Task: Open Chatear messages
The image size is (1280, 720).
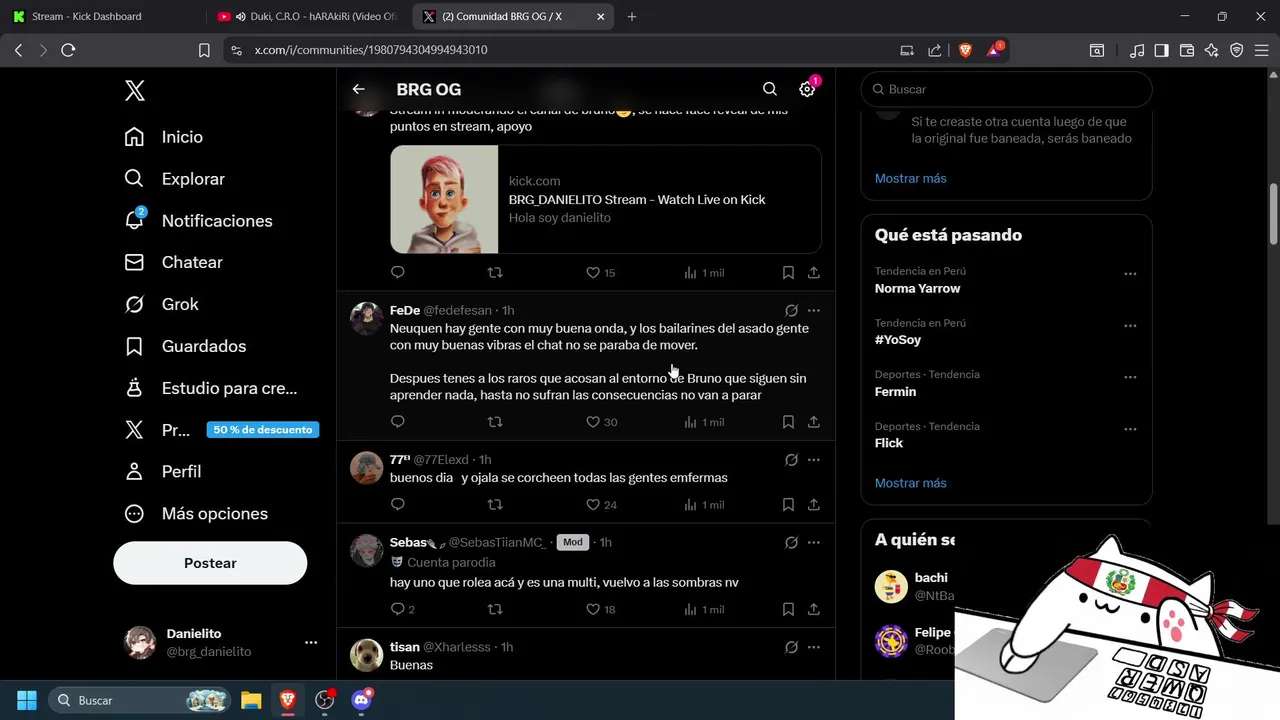Action: (173, 262)
